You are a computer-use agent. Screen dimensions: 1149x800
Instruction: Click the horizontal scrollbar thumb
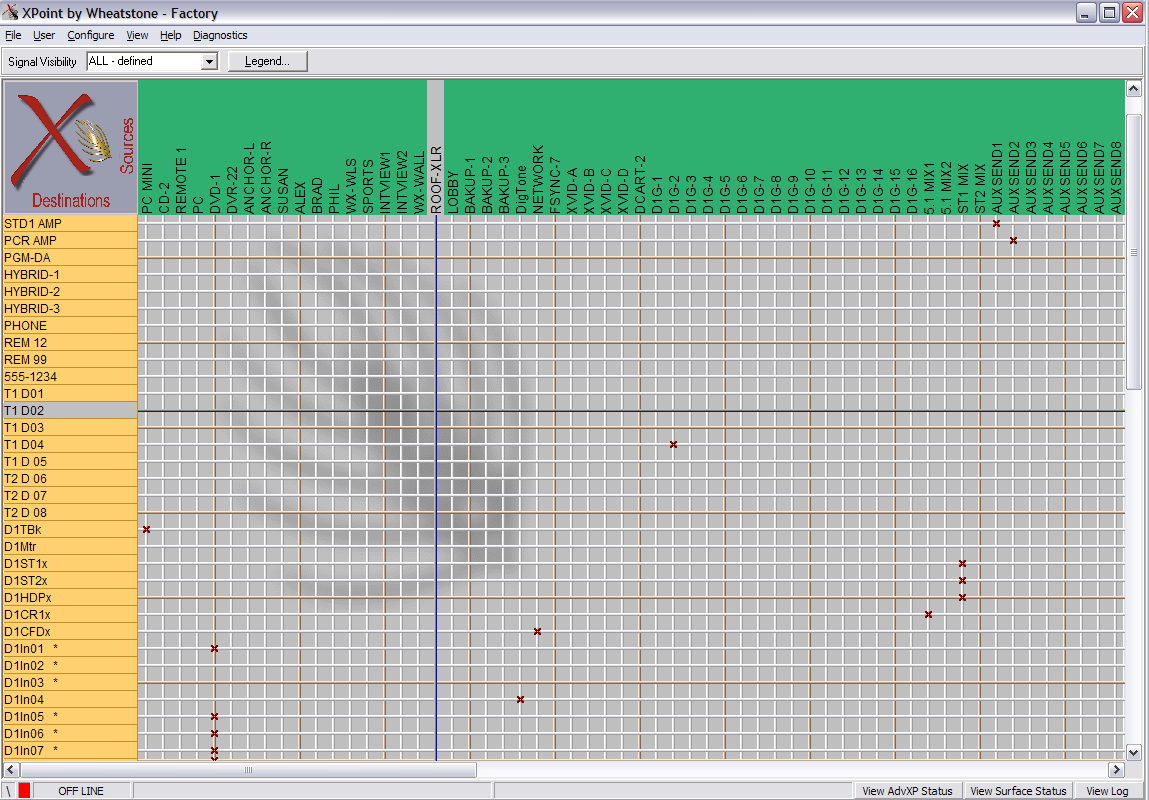[x=248, y=769]
